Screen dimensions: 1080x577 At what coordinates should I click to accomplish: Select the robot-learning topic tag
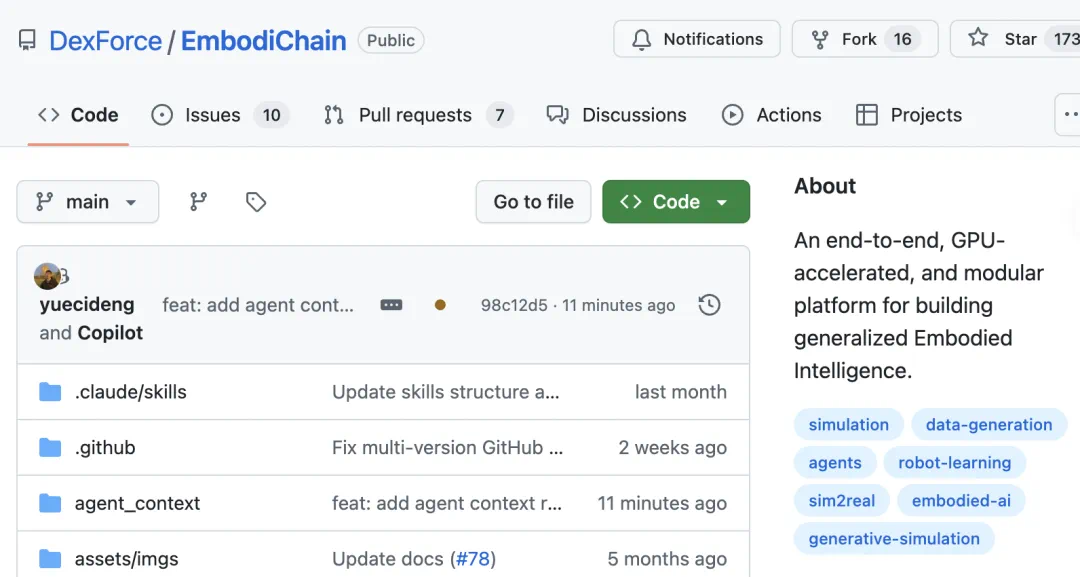pyautogui.click(x=955, y=463)
